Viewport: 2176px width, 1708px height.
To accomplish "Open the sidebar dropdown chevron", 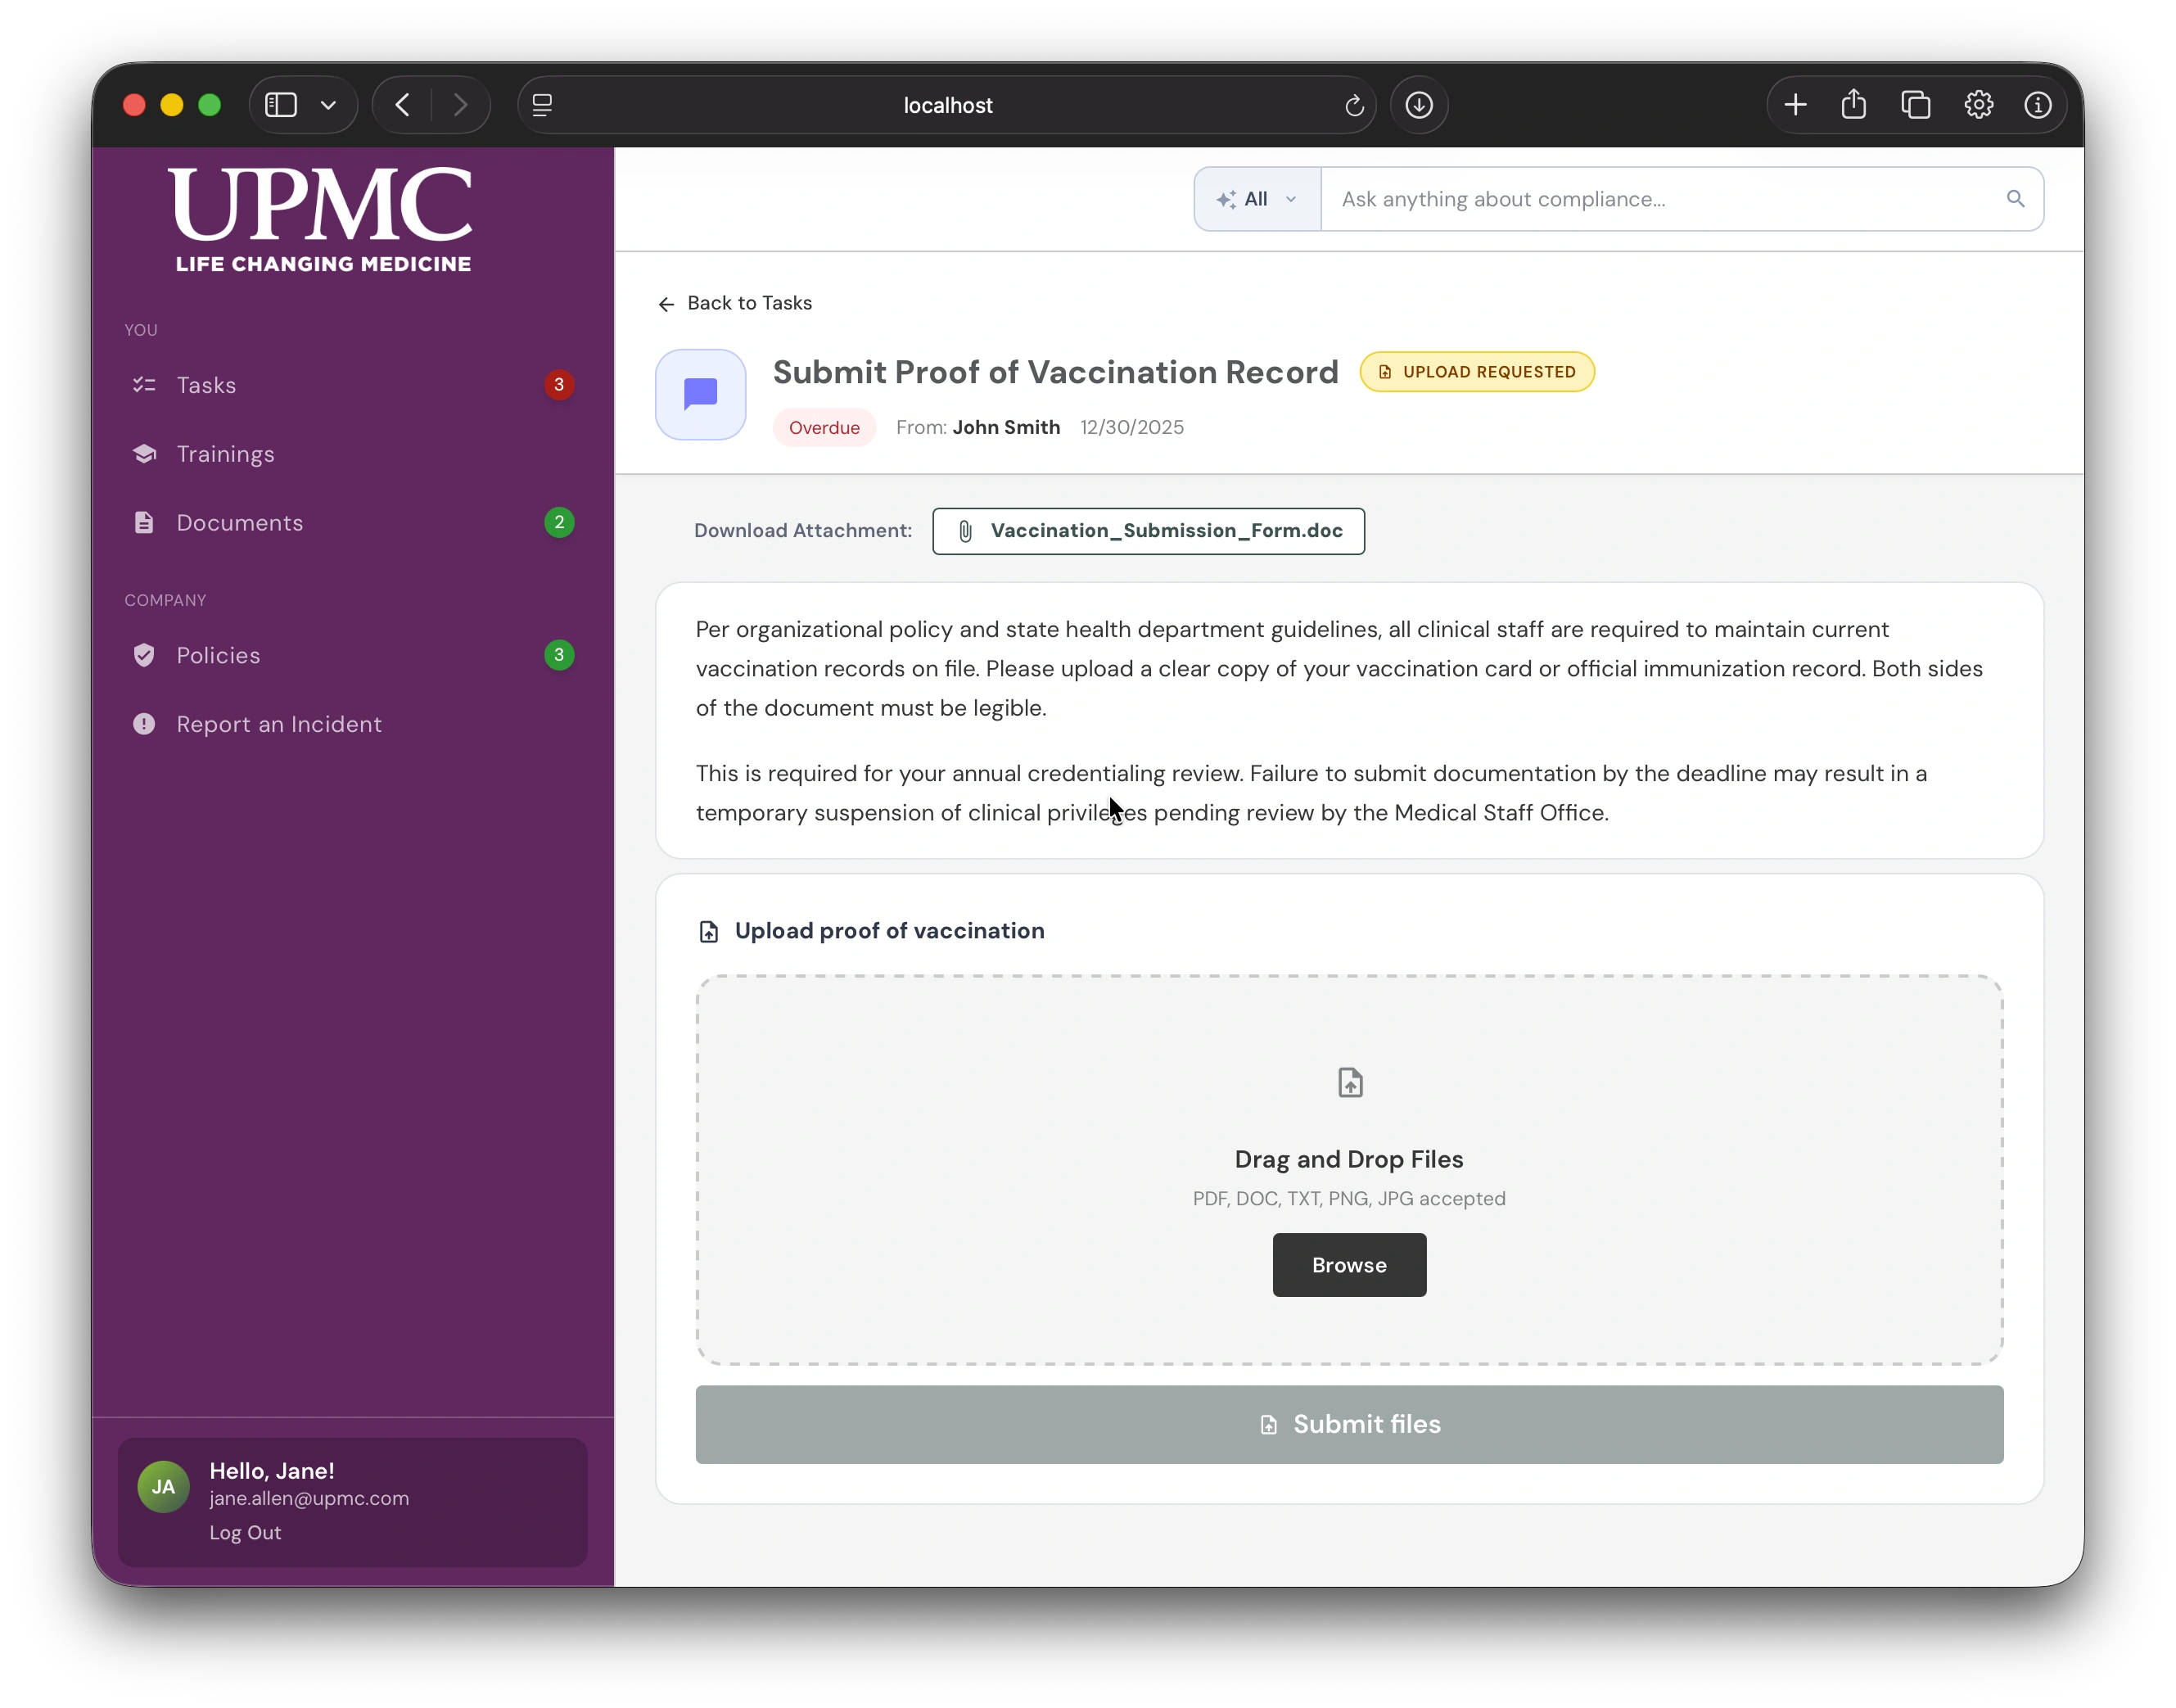I will tap(328, 105).
